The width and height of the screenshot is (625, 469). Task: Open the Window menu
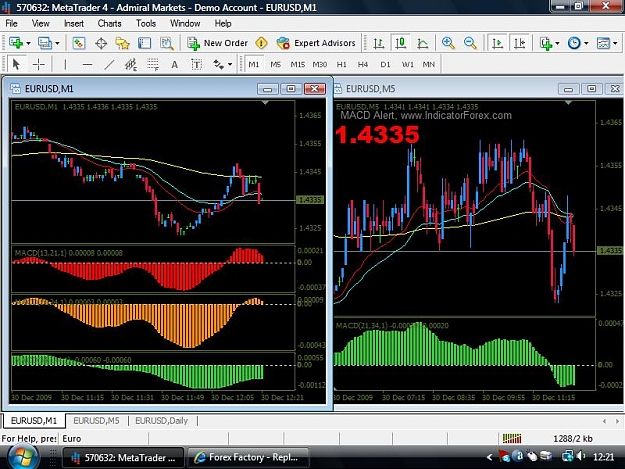[x=185, y=24]
